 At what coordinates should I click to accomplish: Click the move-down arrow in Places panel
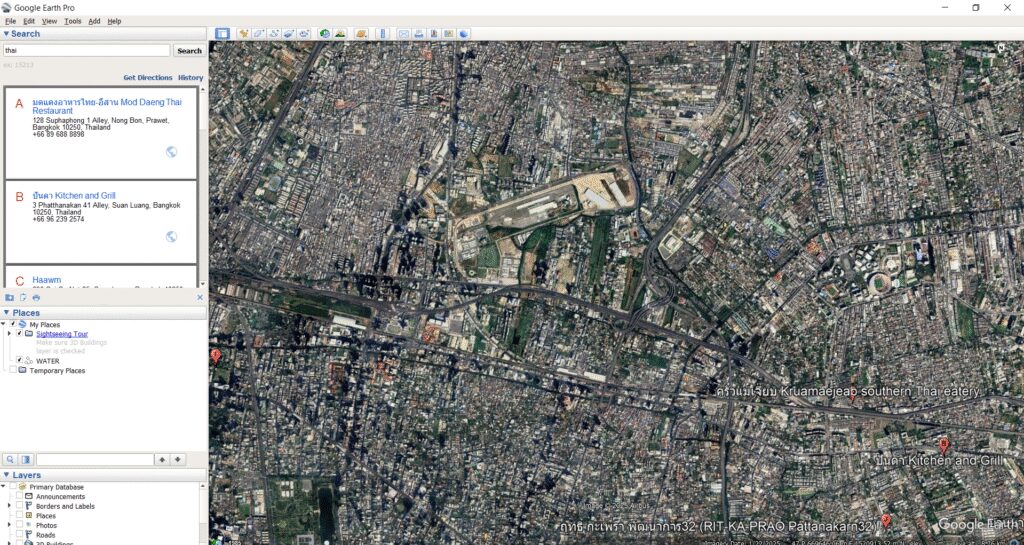(178, 459)
